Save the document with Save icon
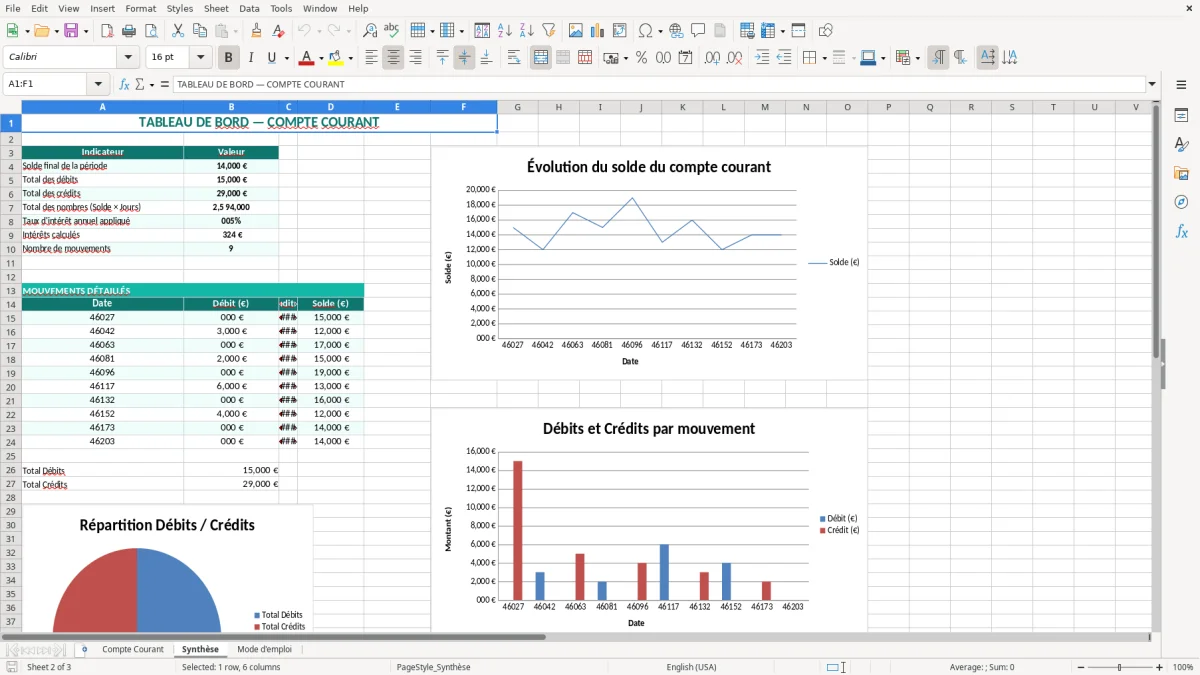 (71, 31)
